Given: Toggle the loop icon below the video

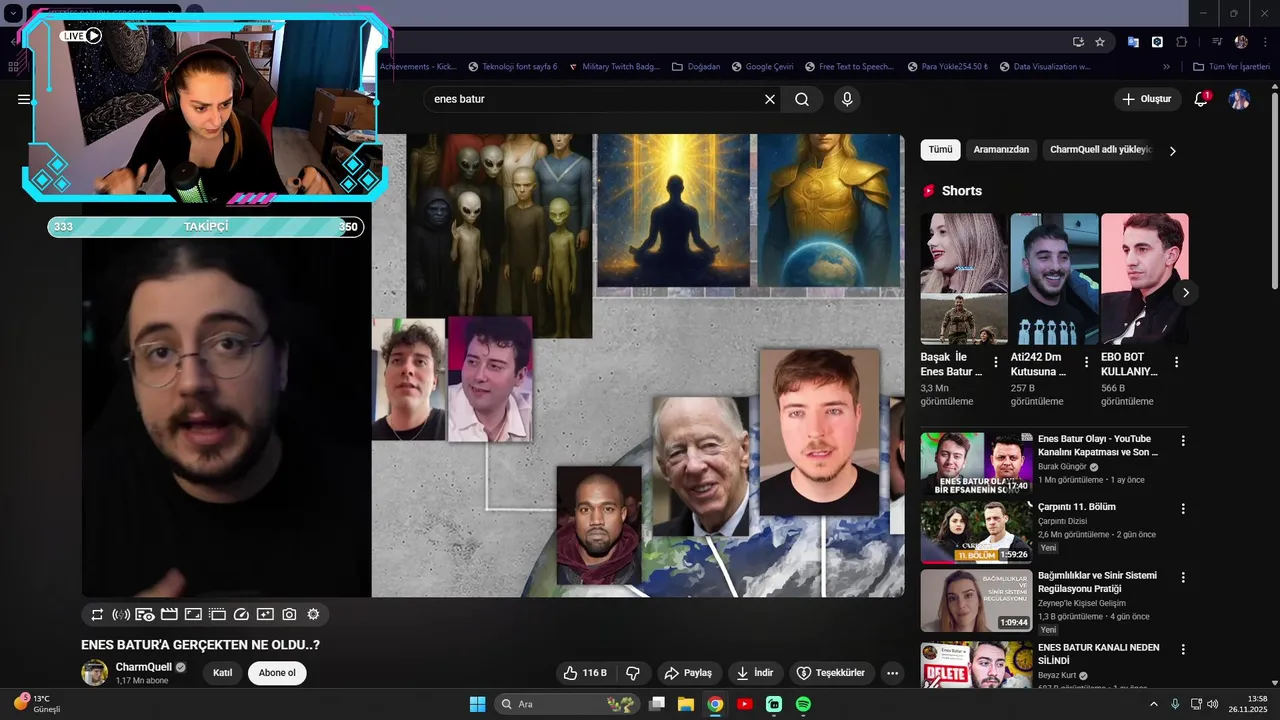Looking at the screenshot, I should (97, 615).
